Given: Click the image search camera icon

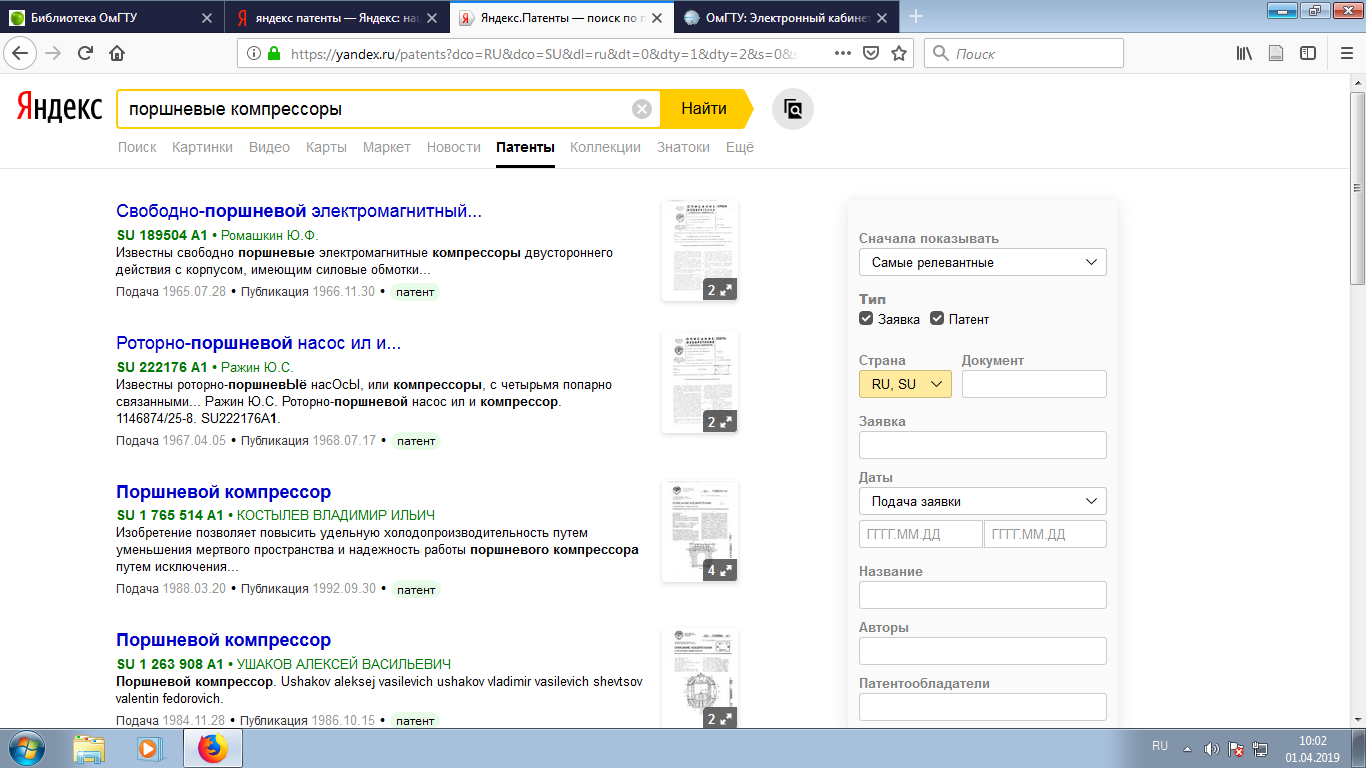Looking at the screenshot, I should pyautogui.click(x=793, y=109).
